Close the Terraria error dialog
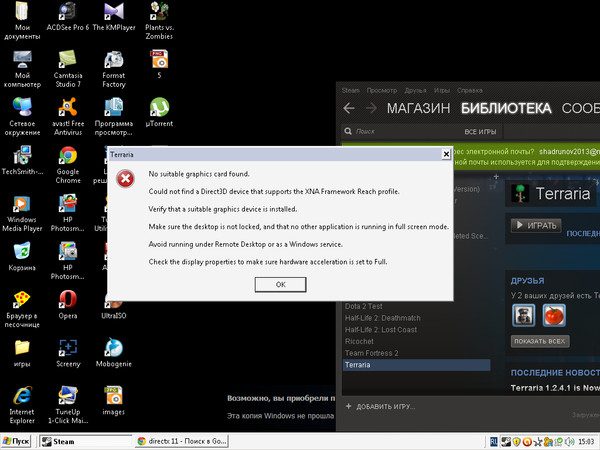This screenshot has height=450, width=600. pyautogui.click(x=446, y=154)
